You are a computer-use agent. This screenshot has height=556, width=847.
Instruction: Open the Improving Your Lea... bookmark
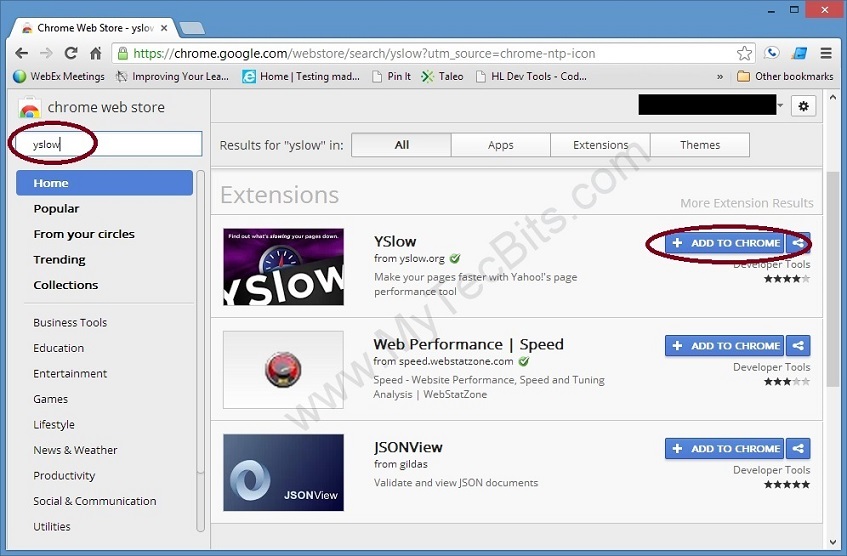(x=172, y=77)
